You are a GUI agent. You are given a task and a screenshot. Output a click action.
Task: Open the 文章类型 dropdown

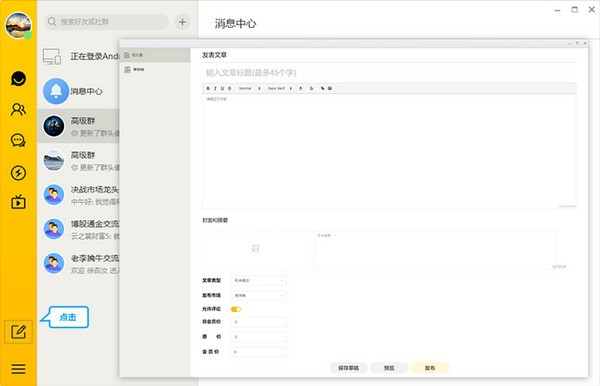pyautogui.click(x=258, y=280)
